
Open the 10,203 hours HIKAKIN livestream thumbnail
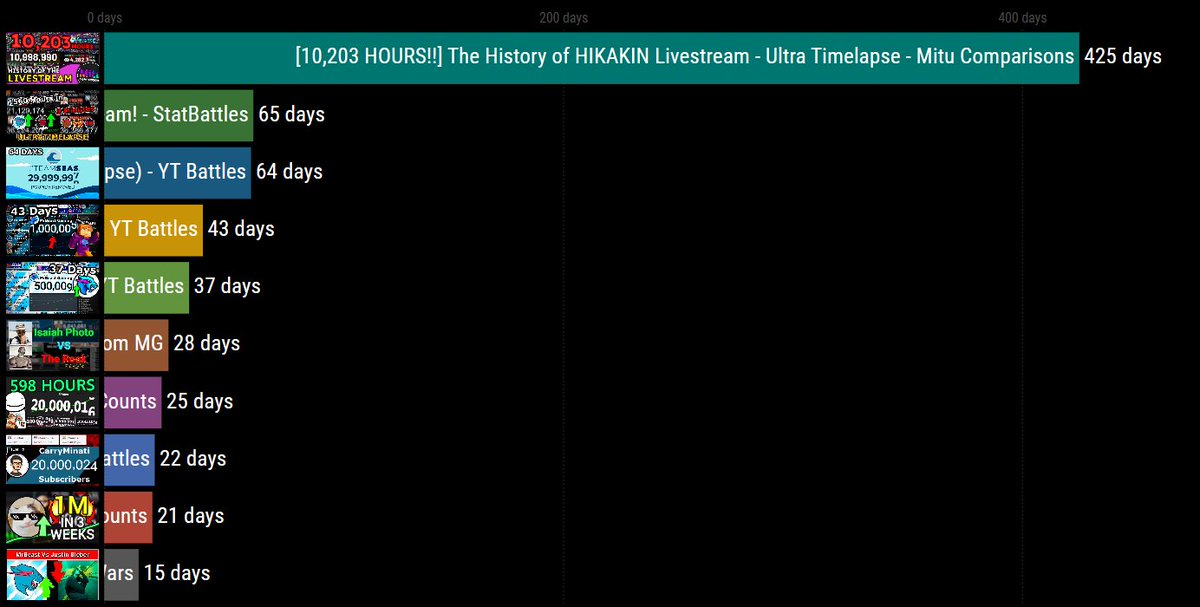pos(53,57)
